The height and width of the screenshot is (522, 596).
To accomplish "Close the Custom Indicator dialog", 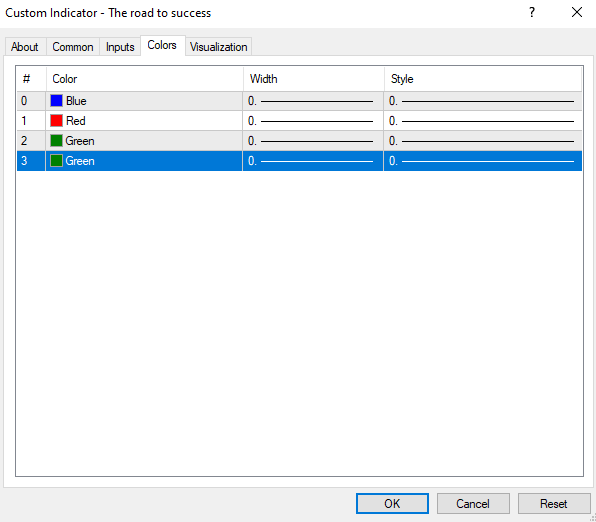I will (x=577, y=13).
